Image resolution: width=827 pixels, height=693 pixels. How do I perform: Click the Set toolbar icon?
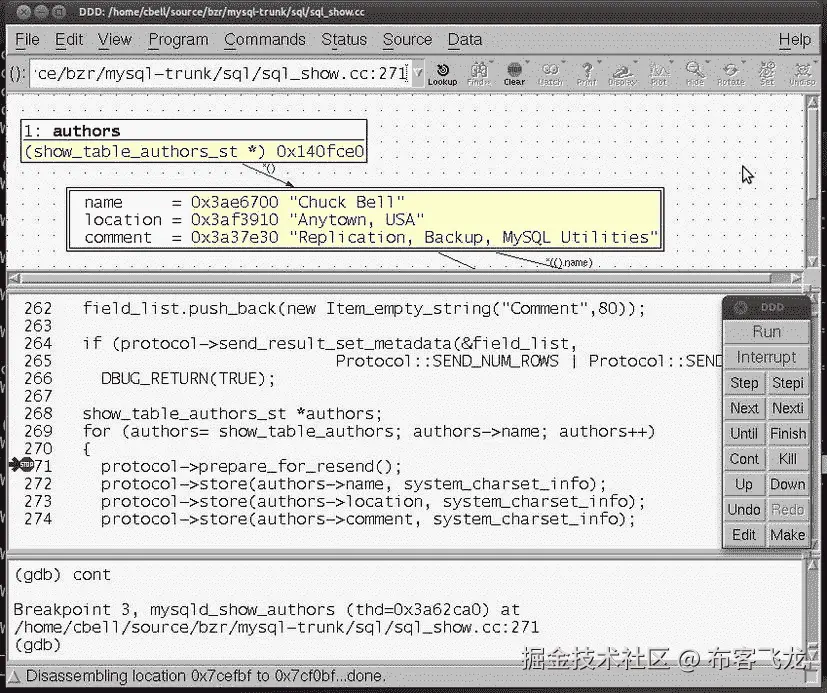click(767, 73)
